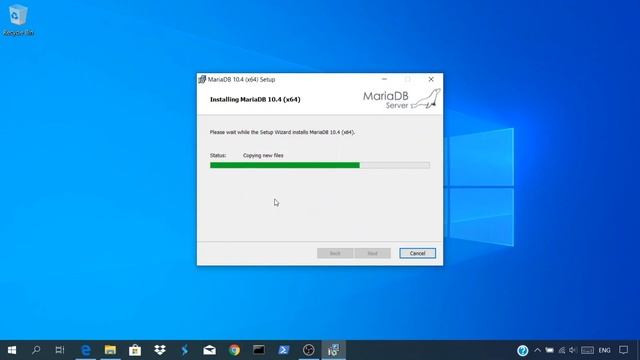Open taskbar search magnifier
The height and width of the screenshot is (360, 640).
[x=36, y=350]
